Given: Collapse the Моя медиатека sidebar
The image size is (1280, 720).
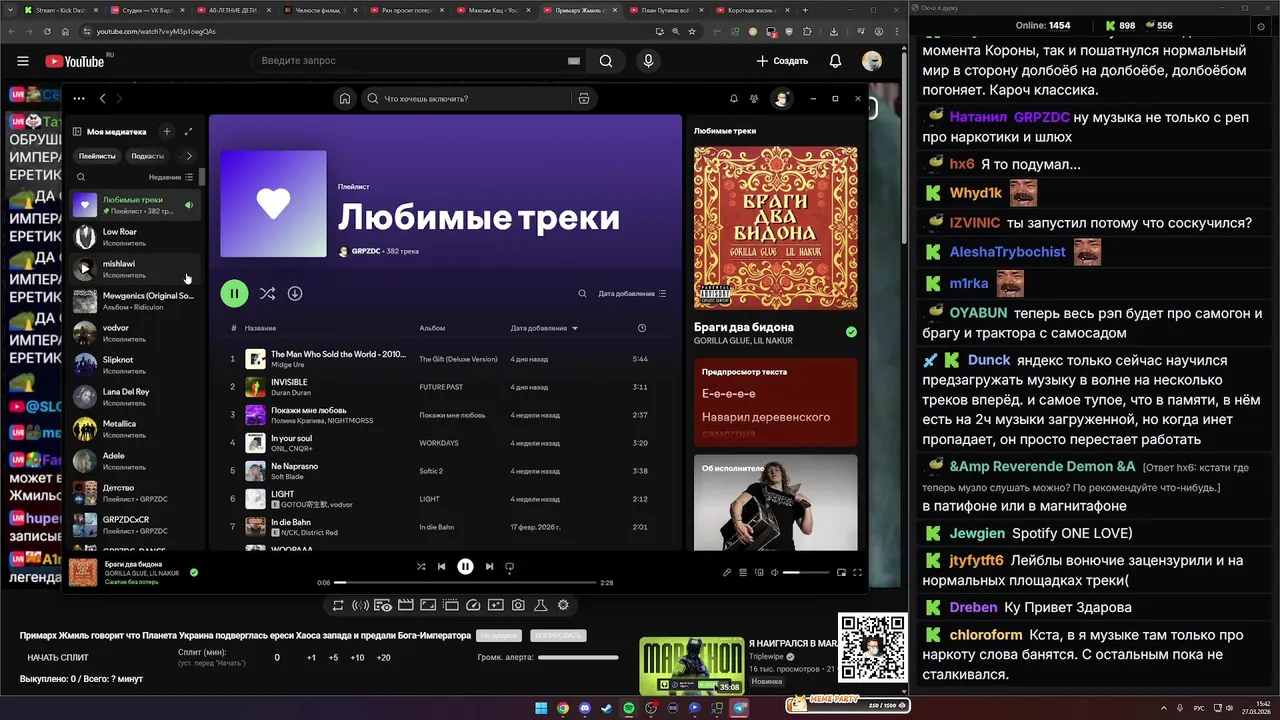Looking at the screenshot, I should [77, 131].
